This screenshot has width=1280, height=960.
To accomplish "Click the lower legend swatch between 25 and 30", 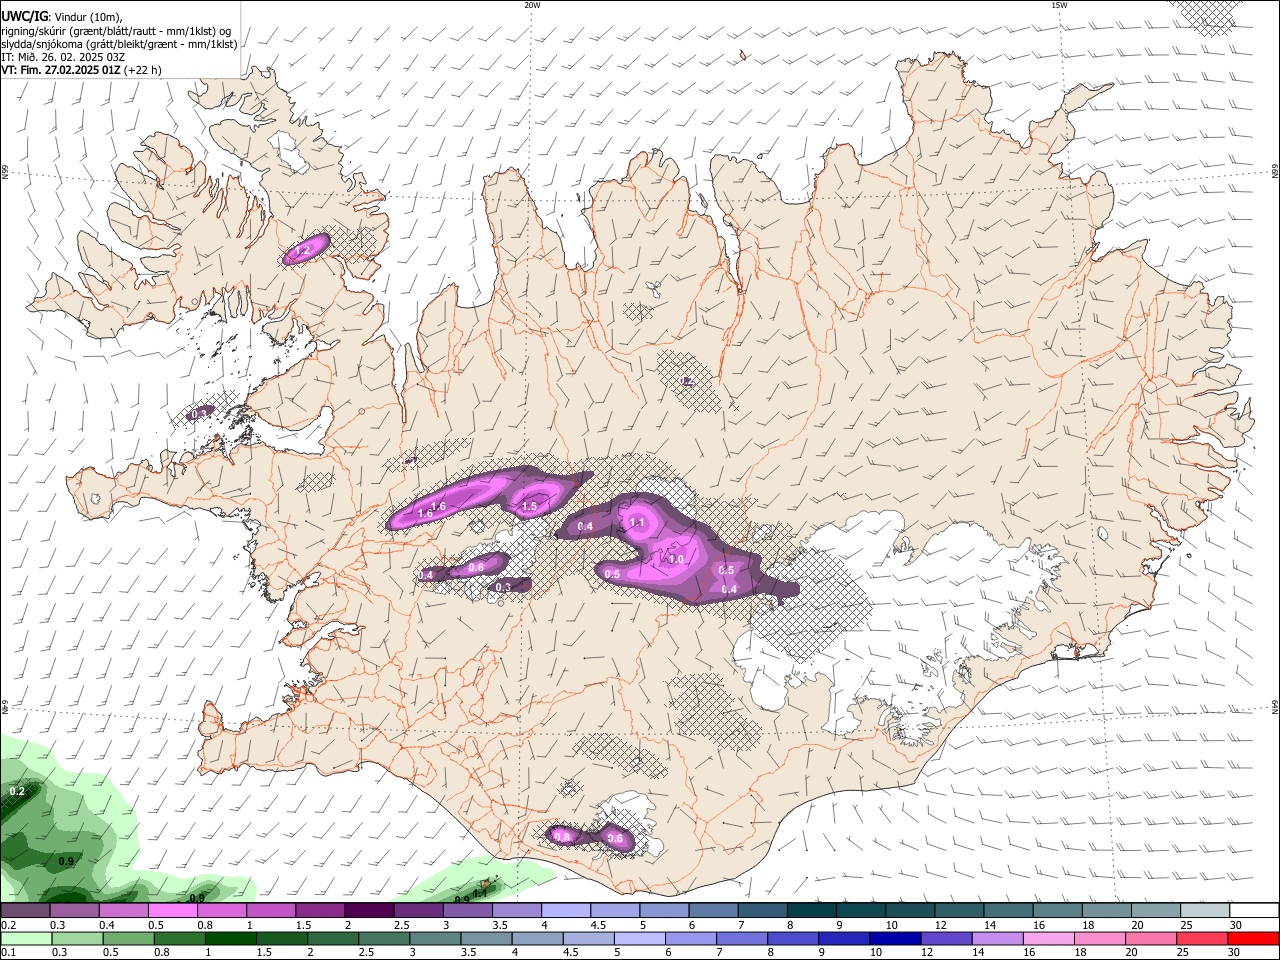I will pos(1203,939).
